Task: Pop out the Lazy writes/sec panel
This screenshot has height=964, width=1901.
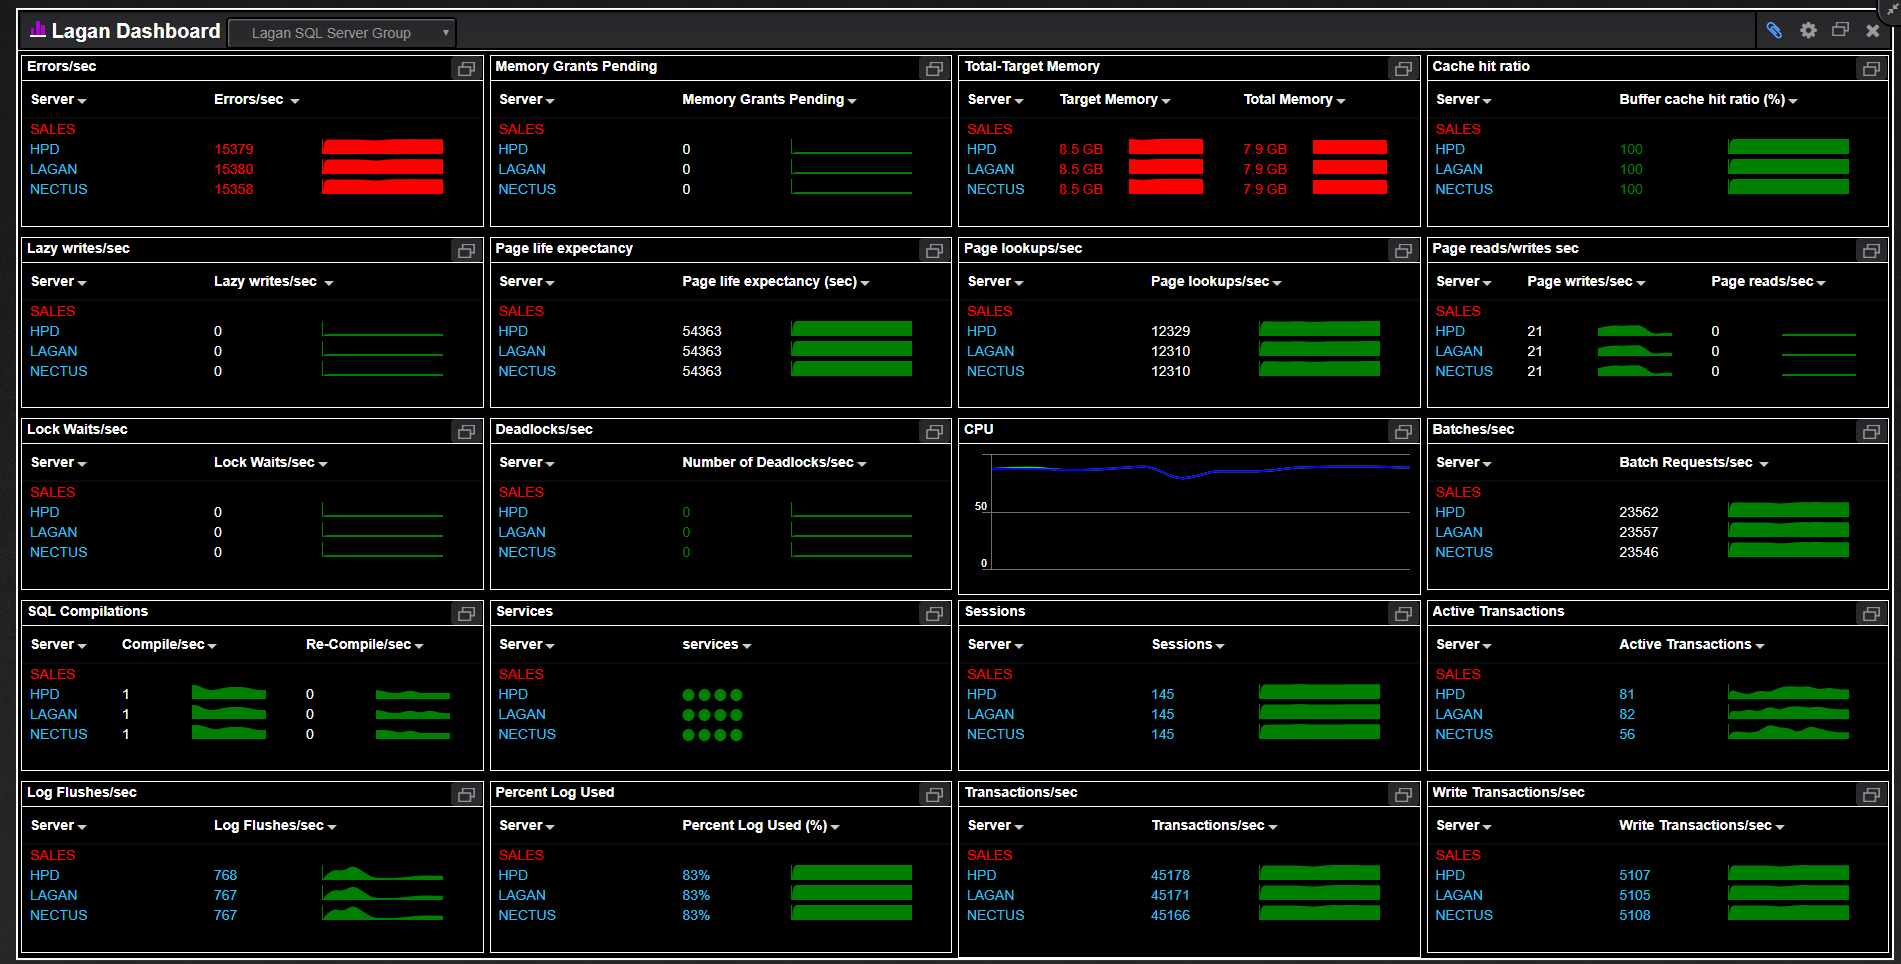Action: pos(466,251)
